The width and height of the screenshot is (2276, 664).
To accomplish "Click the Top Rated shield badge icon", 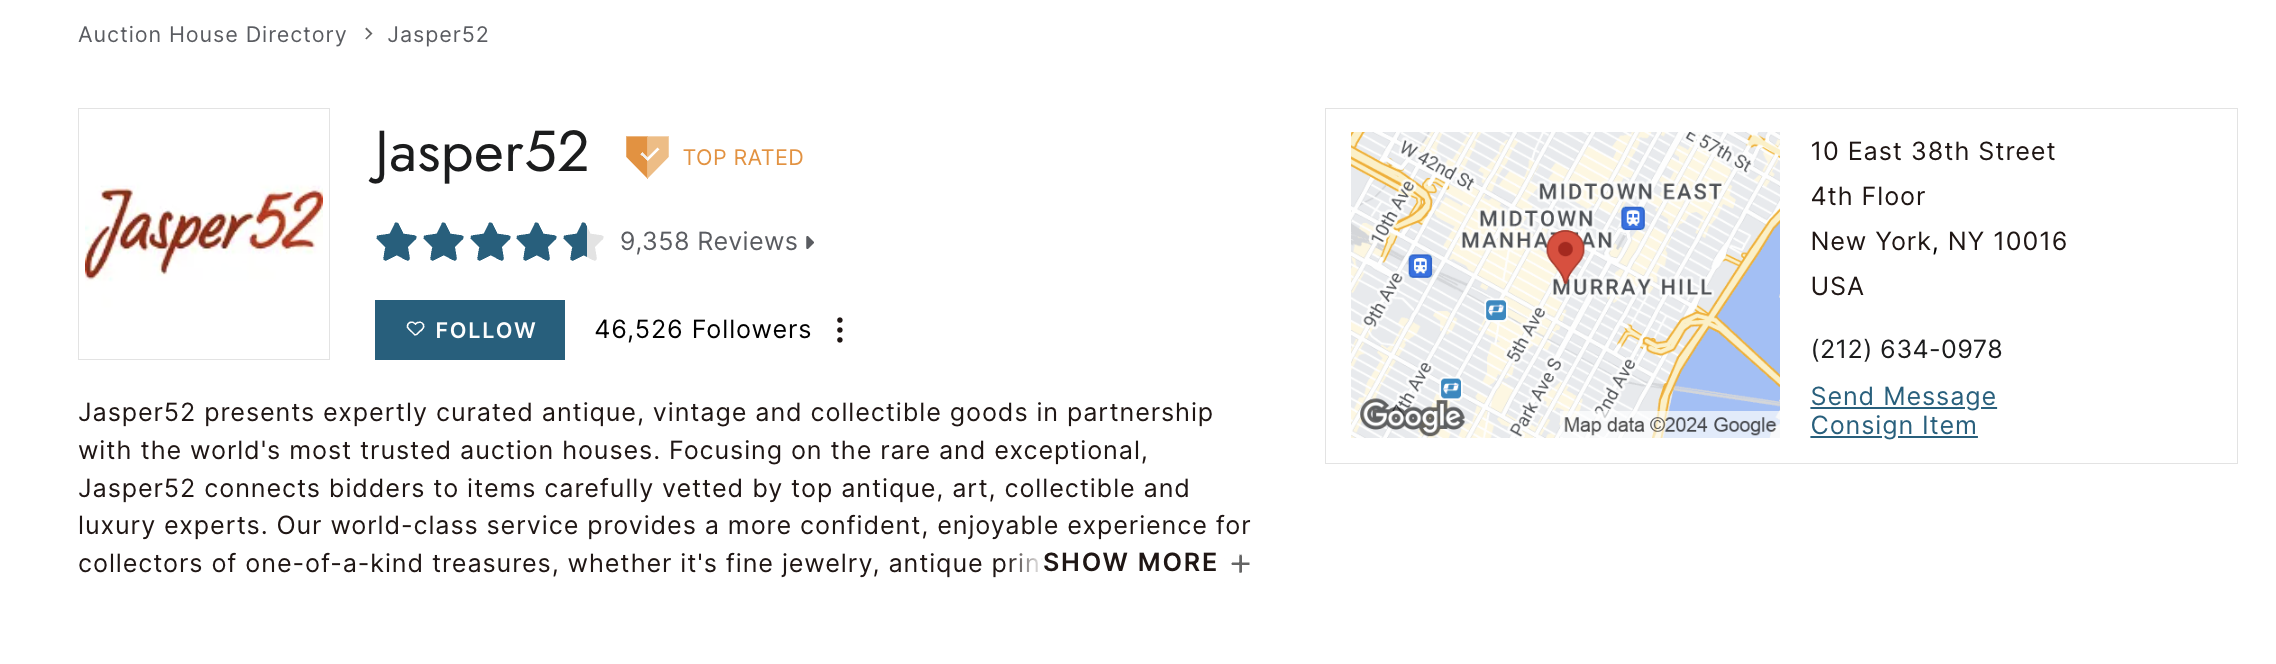I will tap(647, 157).
